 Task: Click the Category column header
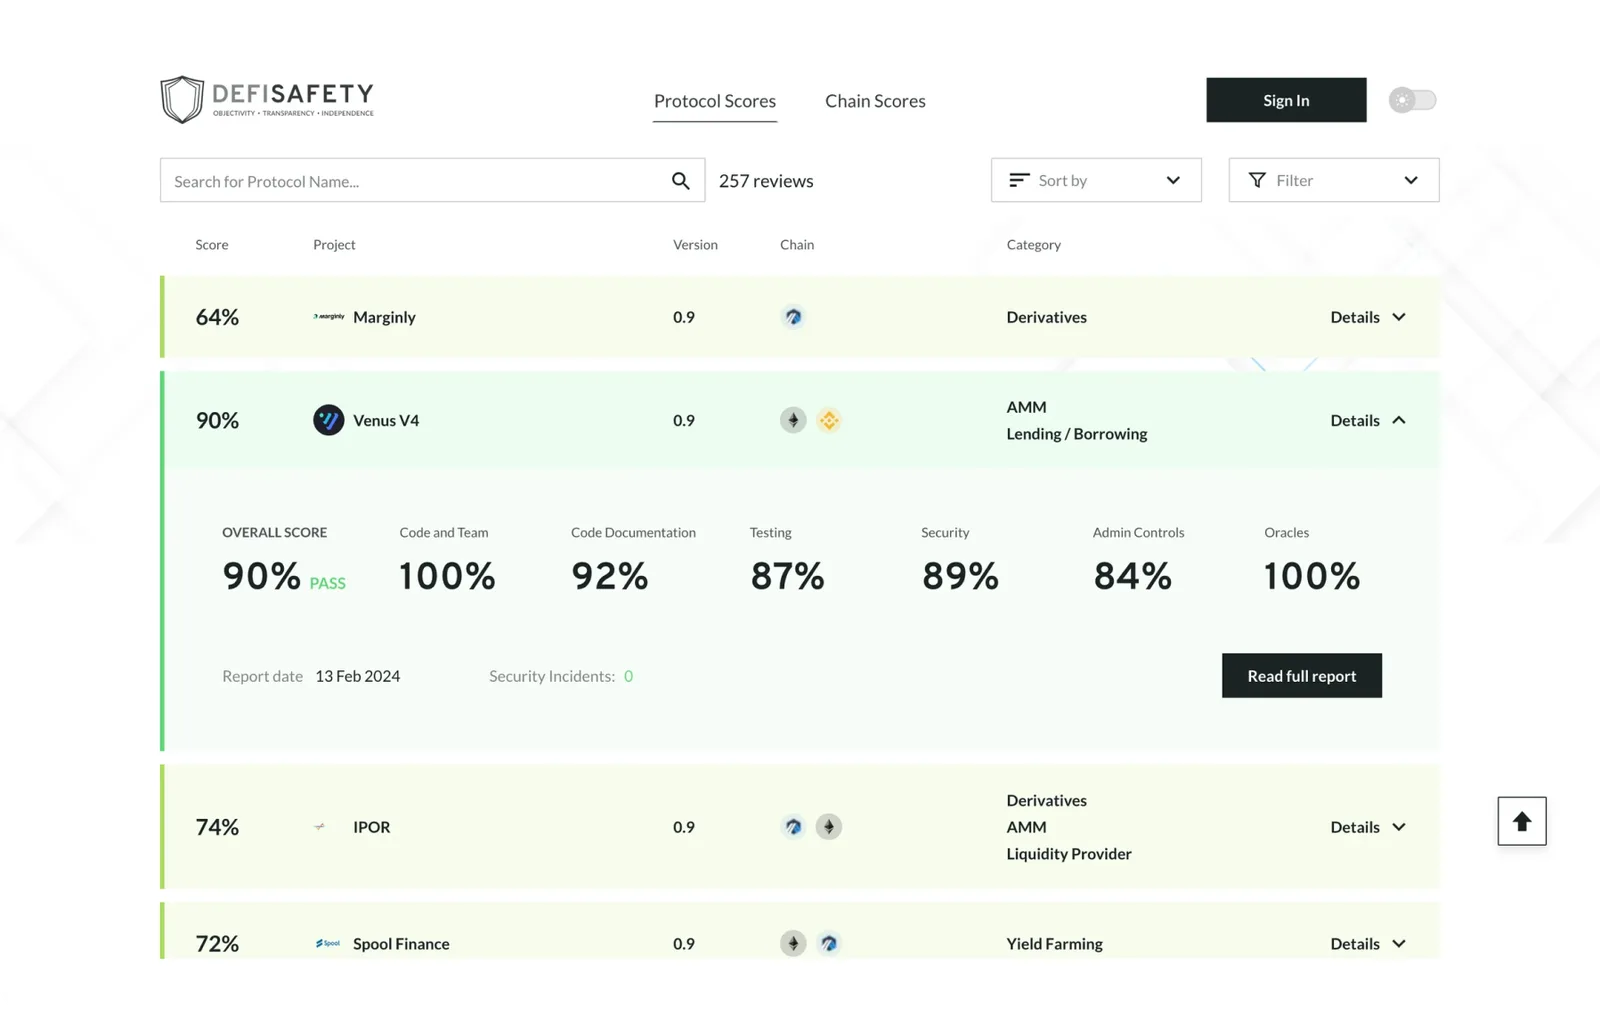[x=1034, y=244]
